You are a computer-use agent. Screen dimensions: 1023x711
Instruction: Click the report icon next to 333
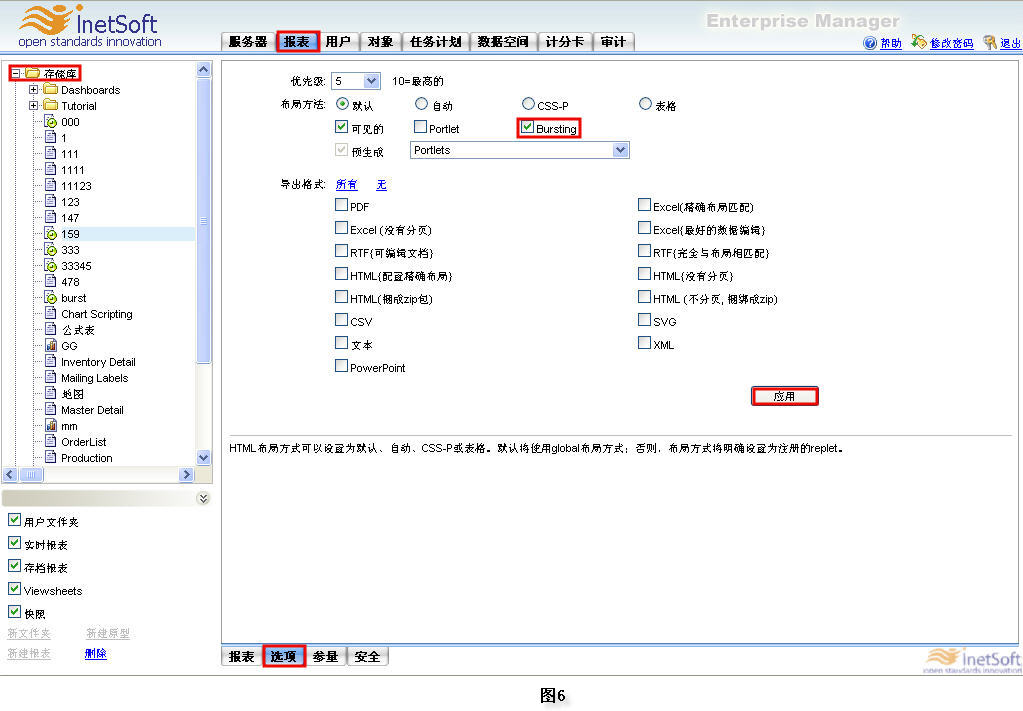point(50,249)
